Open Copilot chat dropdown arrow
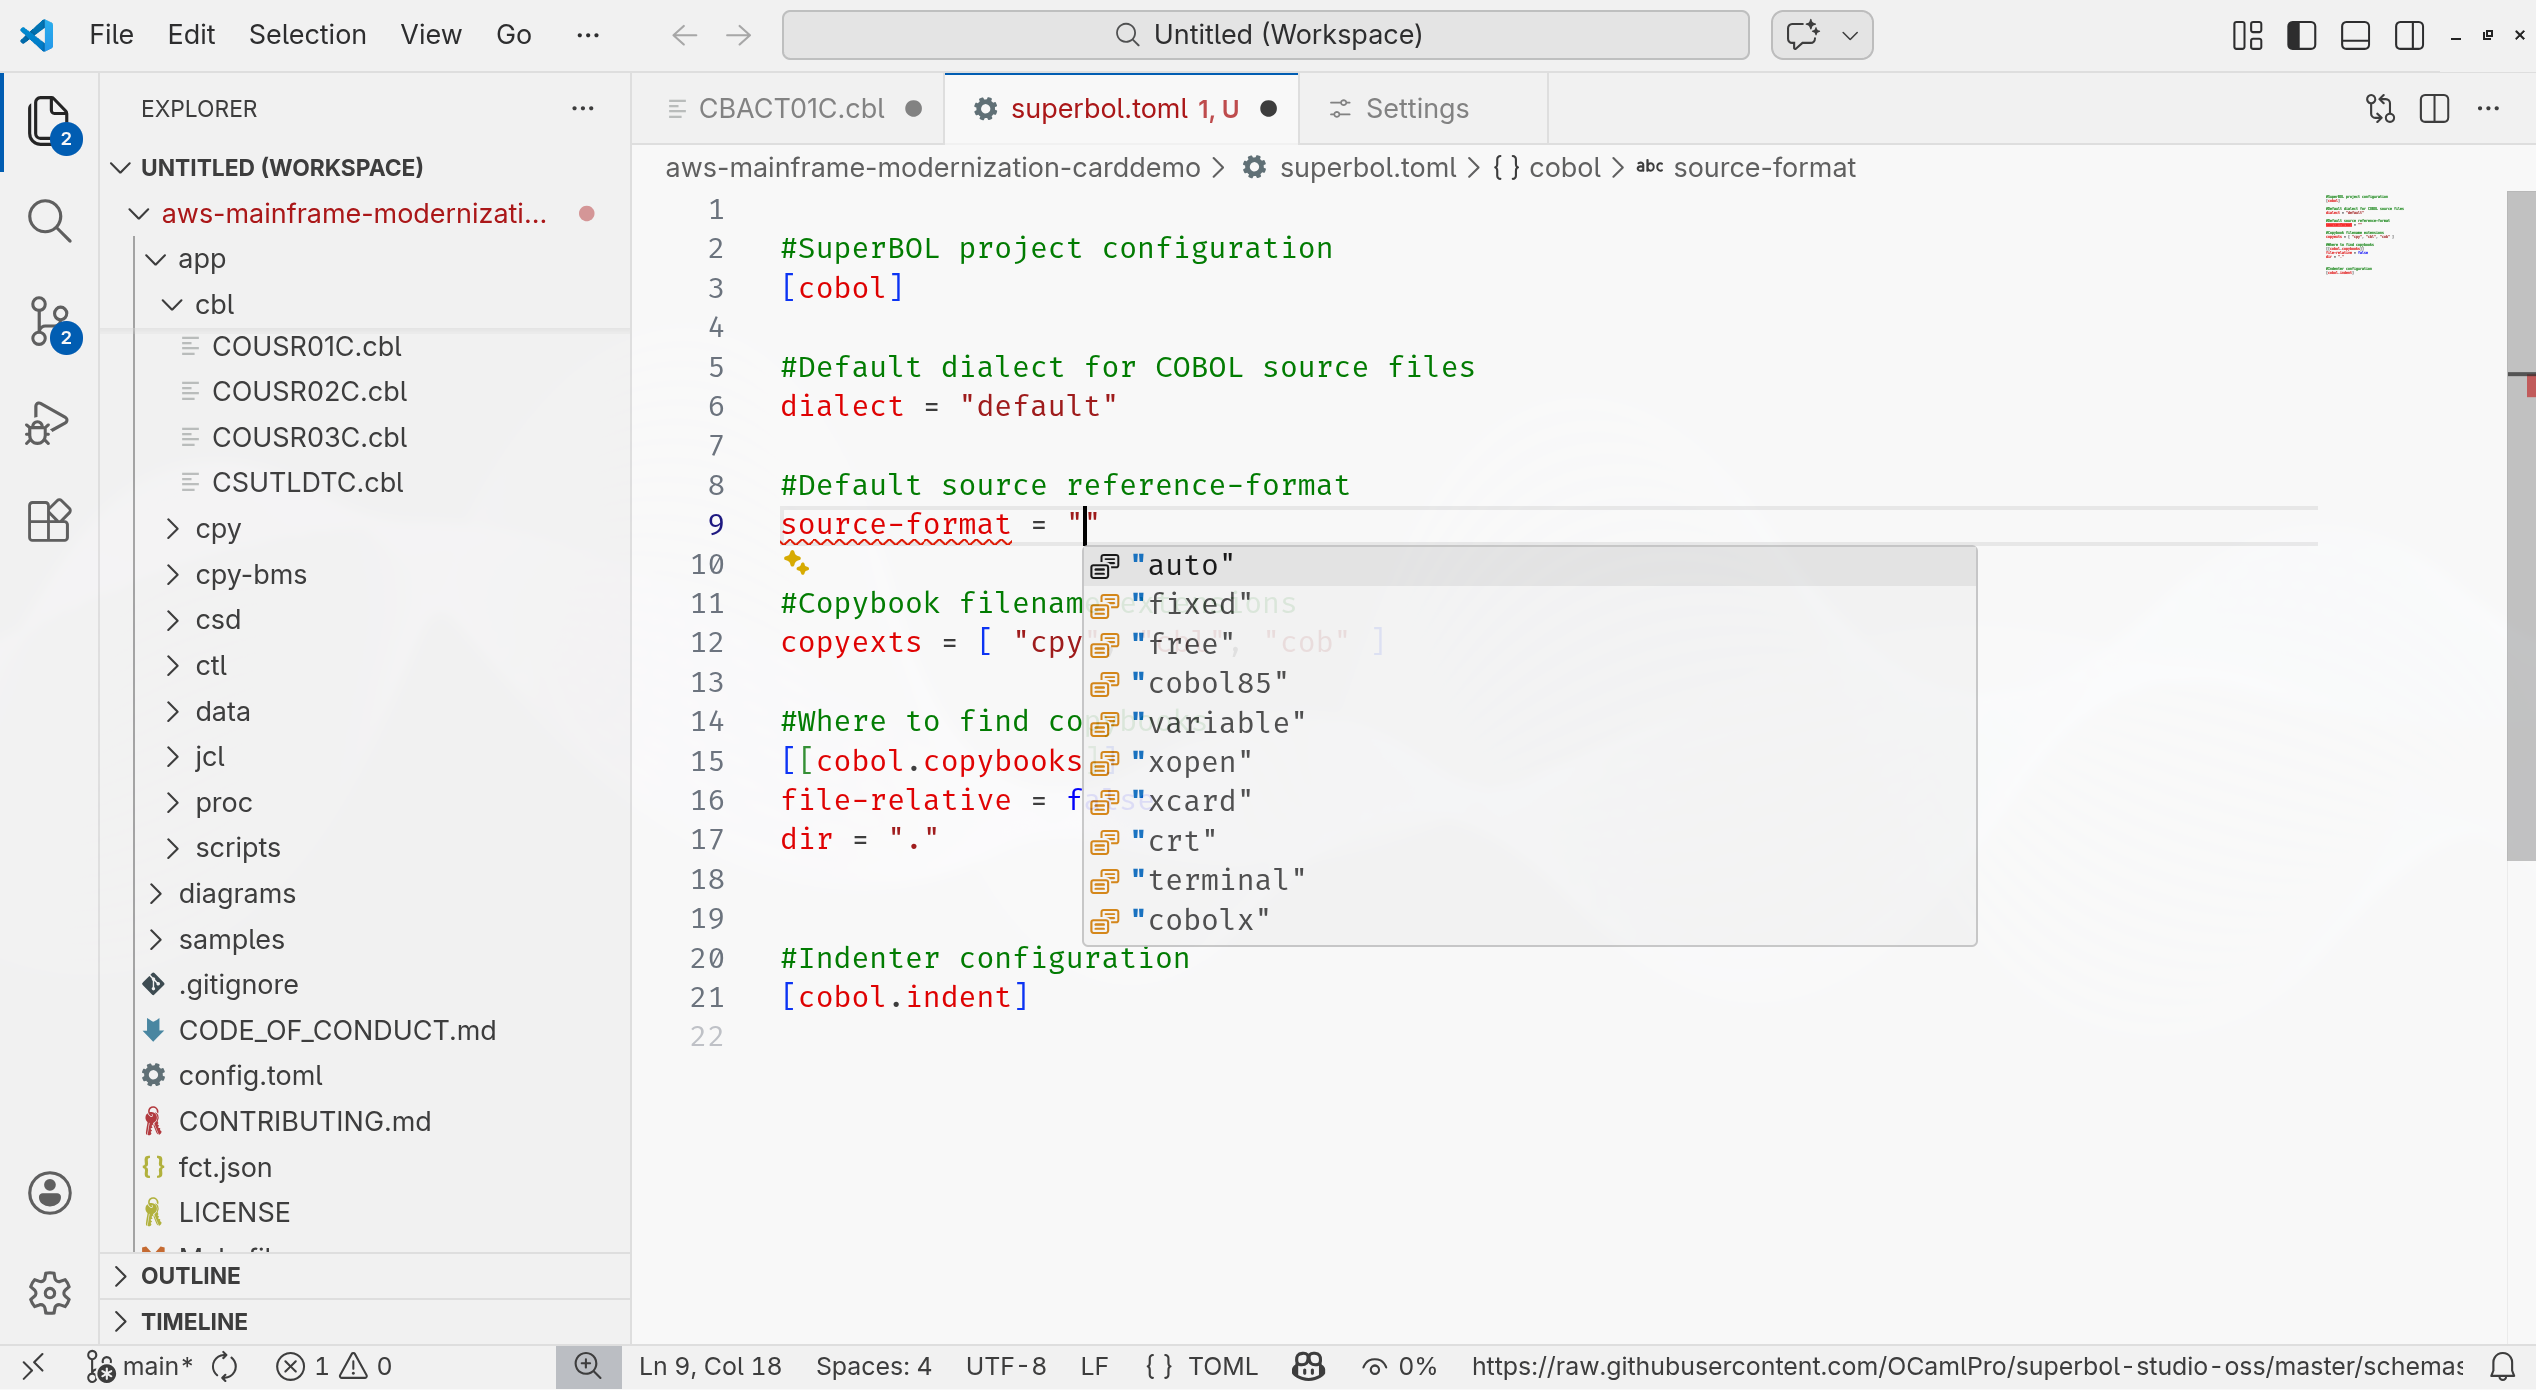 (x=1850, y=35)
